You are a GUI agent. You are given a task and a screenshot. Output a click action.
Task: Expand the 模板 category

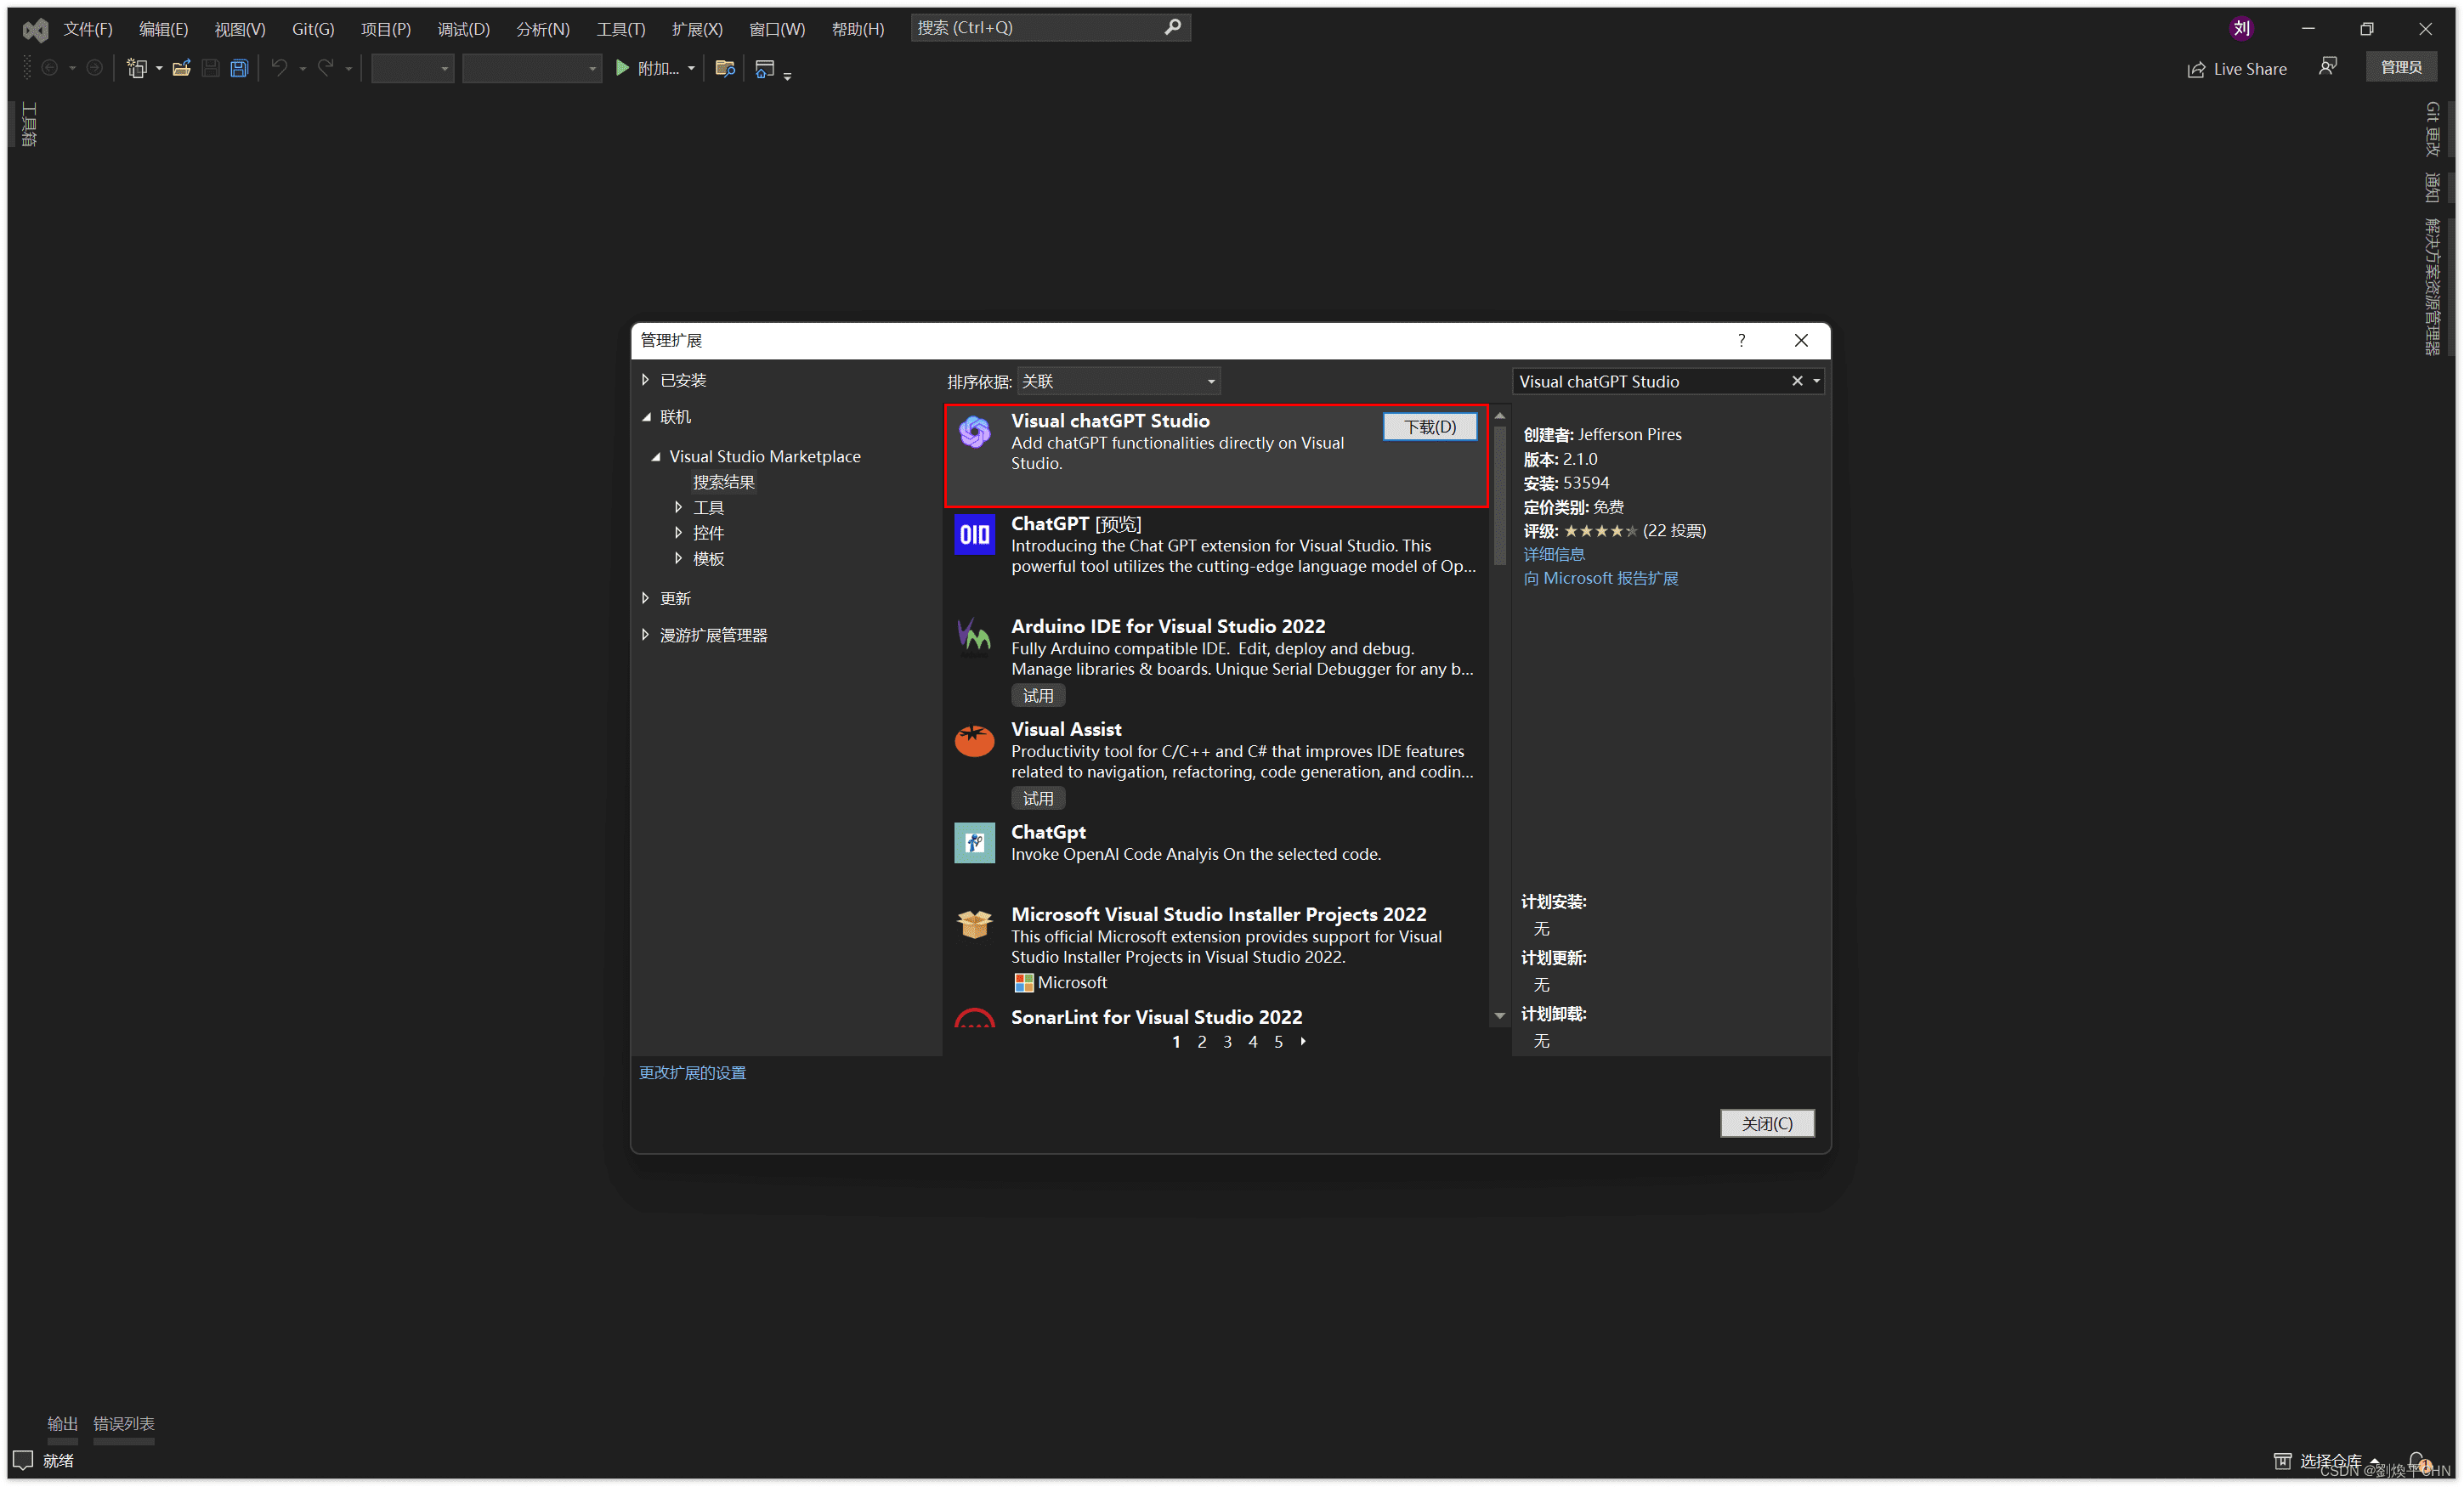coord(678,559)
